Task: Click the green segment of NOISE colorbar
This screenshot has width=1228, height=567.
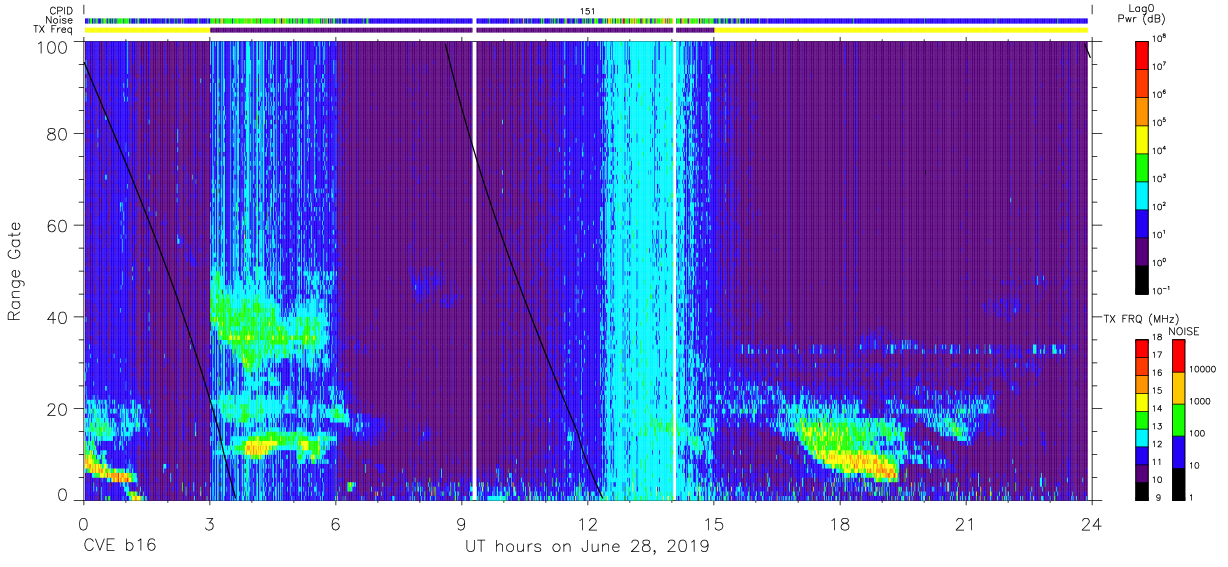Action: coord(1177,419)
